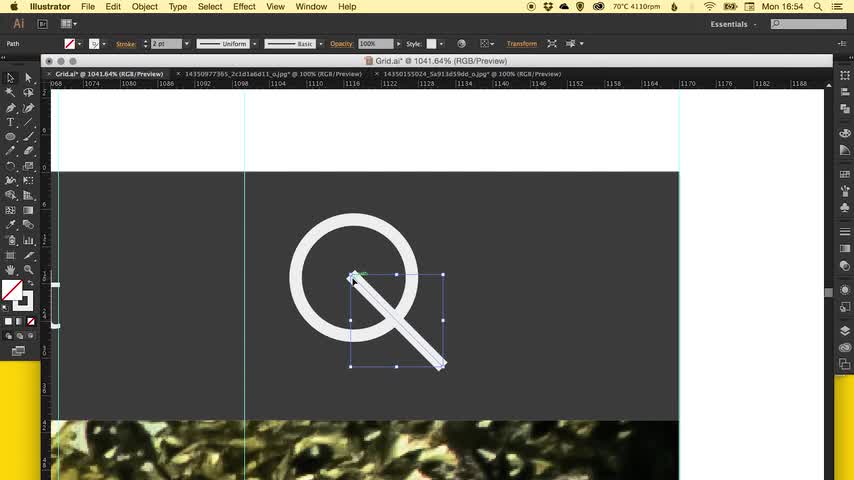Open the Symbols panel icon
The height and width of the screenshot is (480, 854).
845,208
